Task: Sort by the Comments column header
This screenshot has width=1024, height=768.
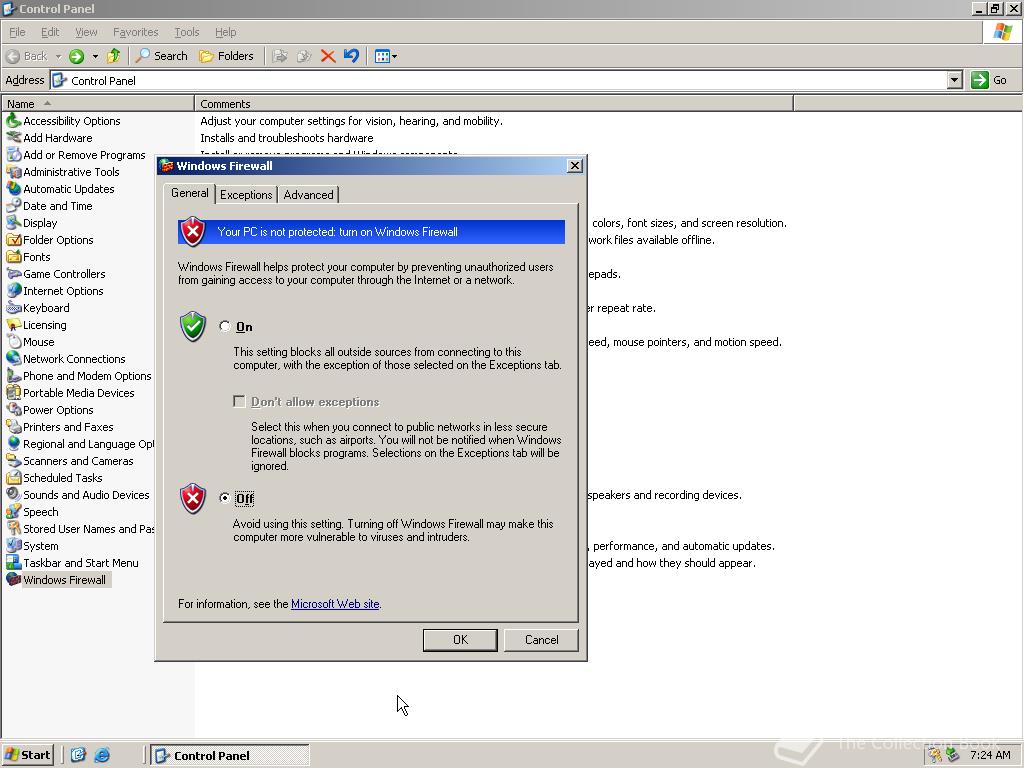Action: 494,103
